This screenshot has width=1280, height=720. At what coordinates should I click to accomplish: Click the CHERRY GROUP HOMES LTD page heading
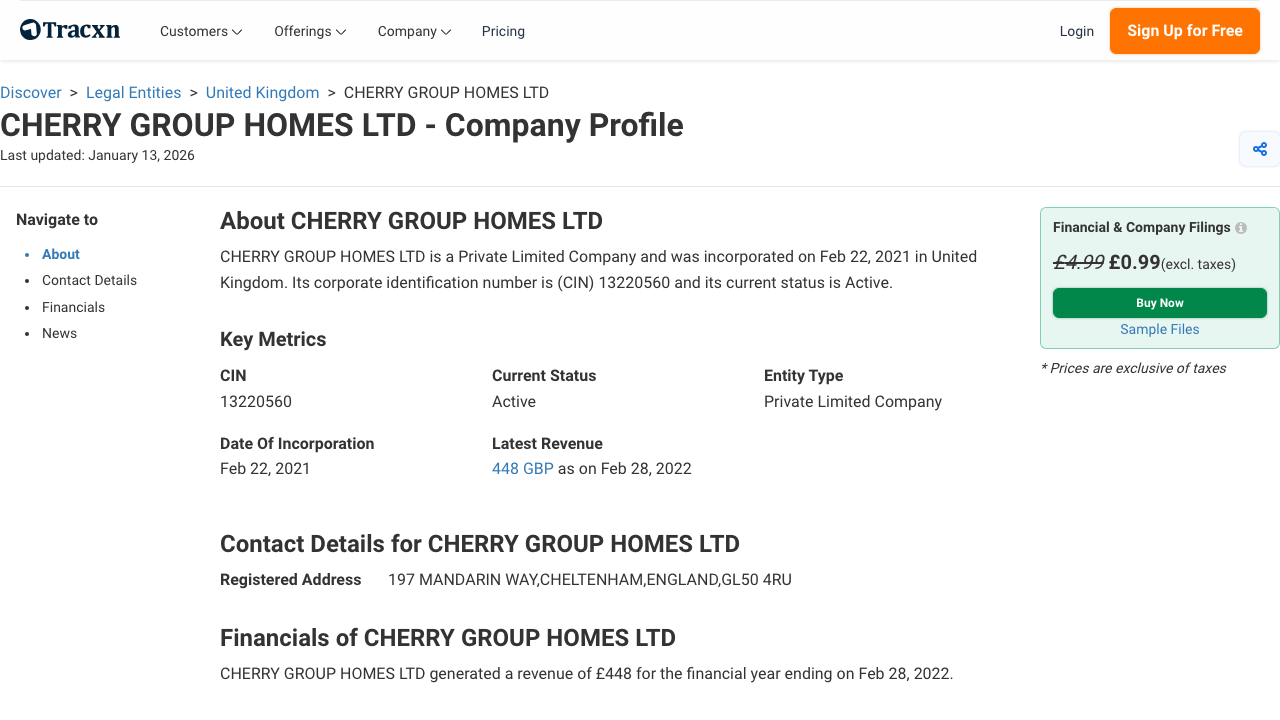[x=341, y=125]
